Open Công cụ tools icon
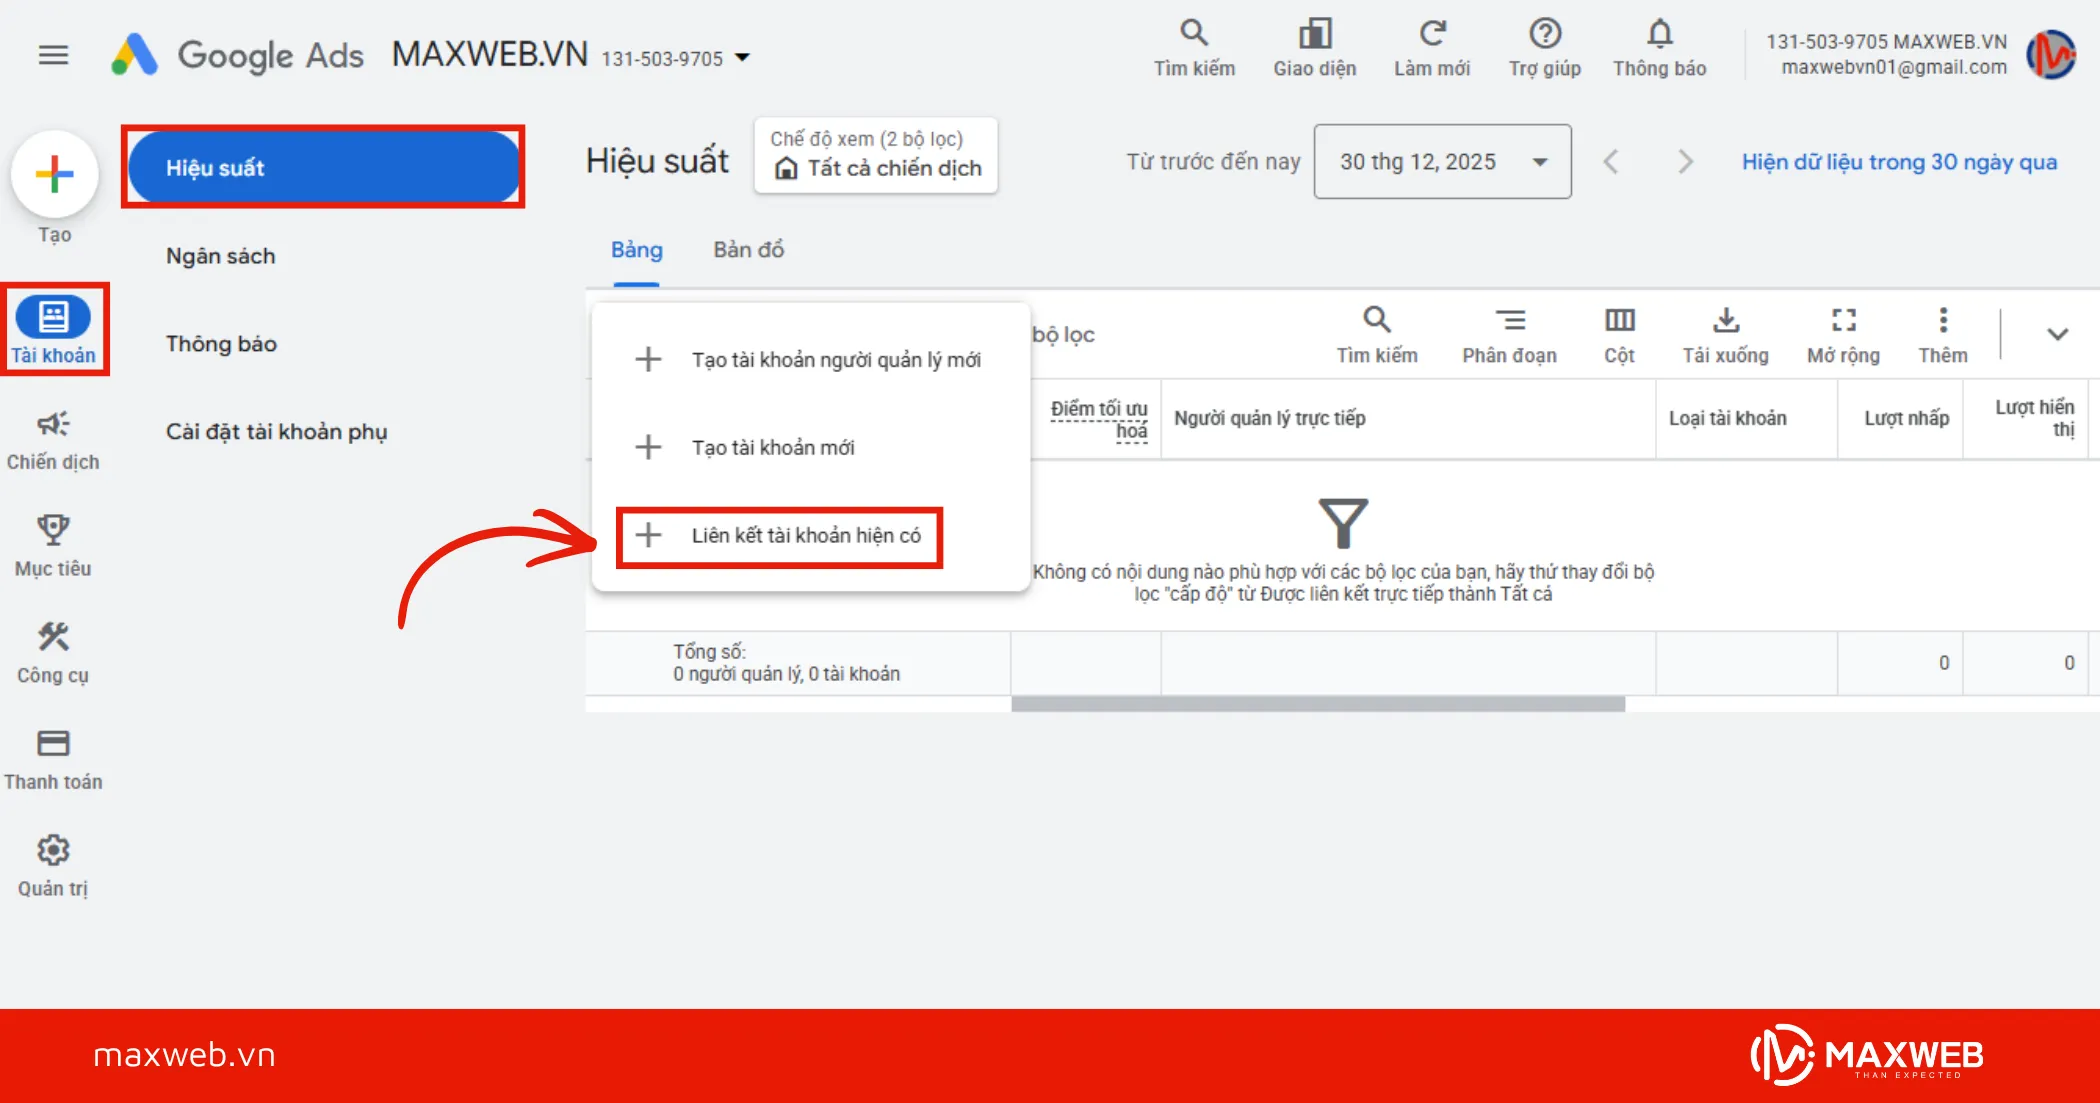2100x1103 pixels. pos(53,638)
